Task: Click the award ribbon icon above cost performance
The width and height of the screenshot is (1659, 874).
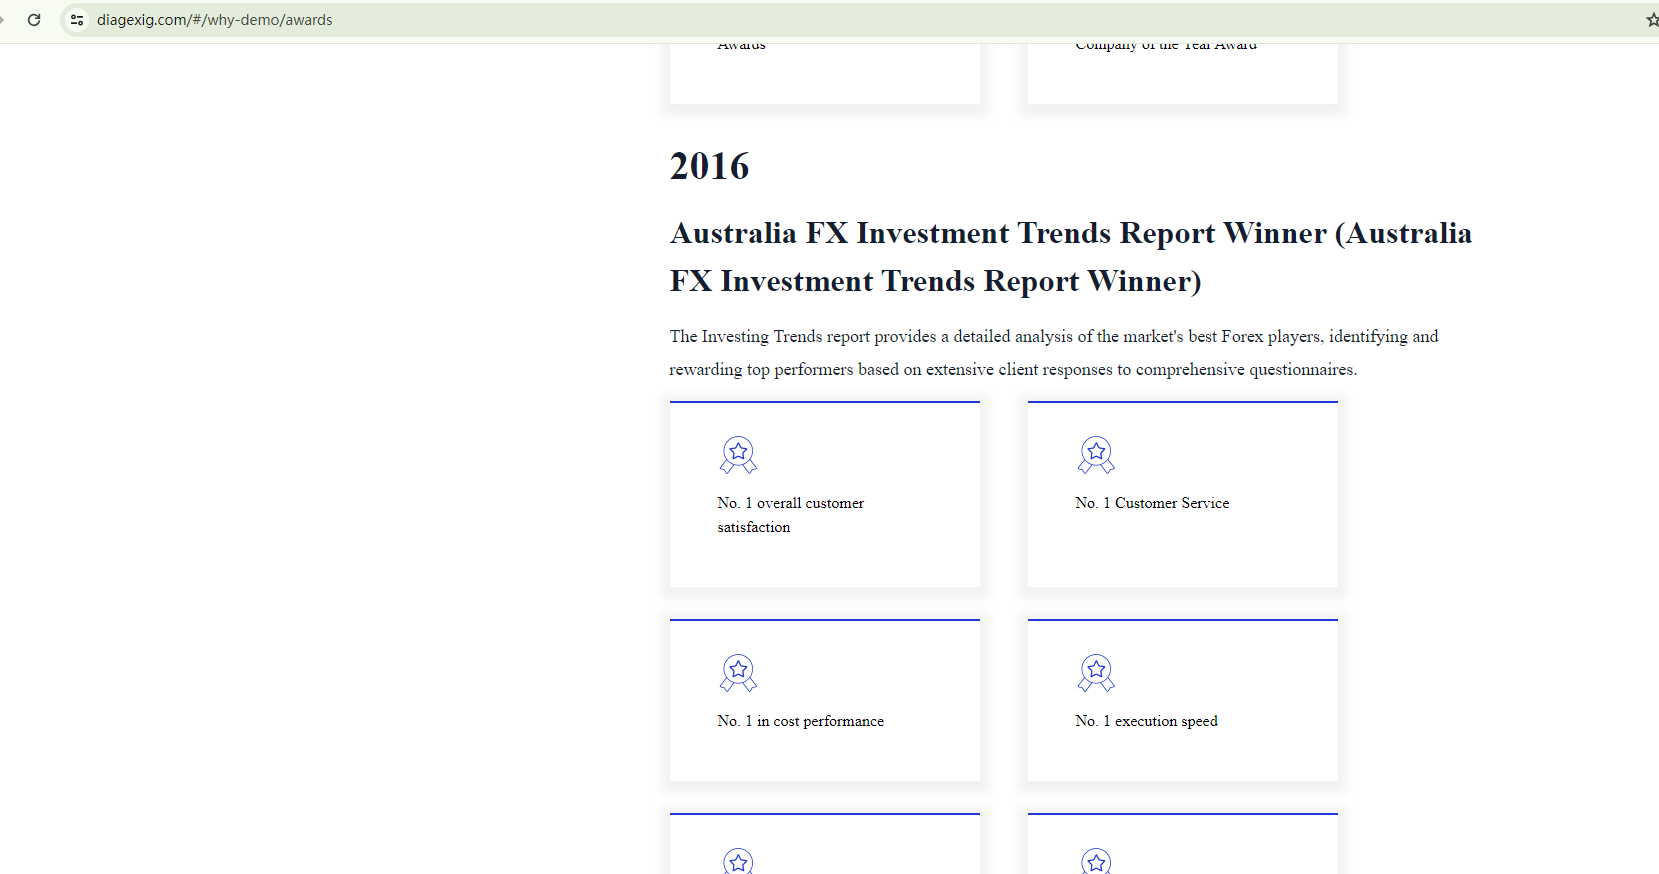Action: [x=738, y=673]
